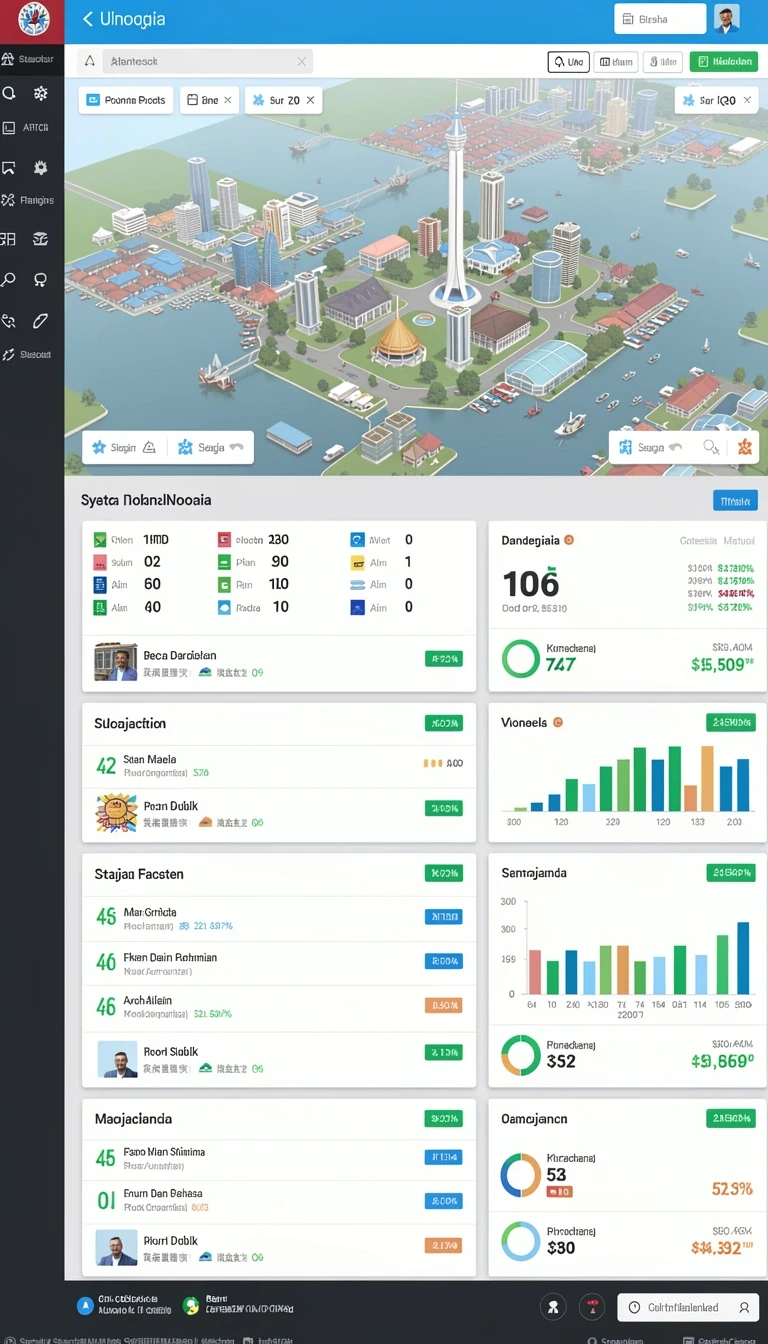Clear the Alantesck search field
This screenshot has width=768, height=1344.
(x=301, y=61)
